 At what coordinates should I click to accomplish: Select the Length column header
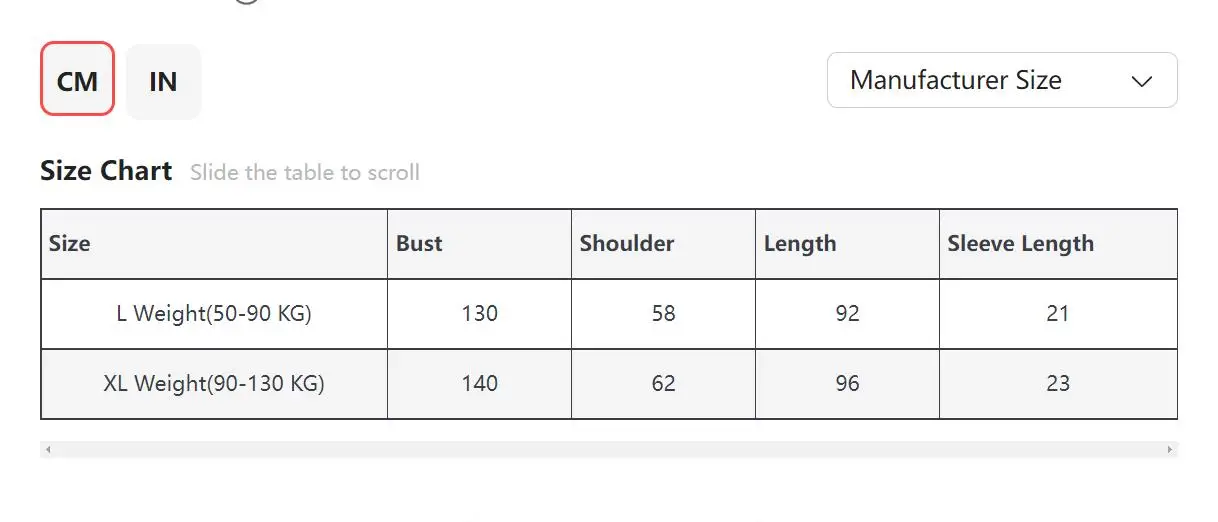click(800, 243)
